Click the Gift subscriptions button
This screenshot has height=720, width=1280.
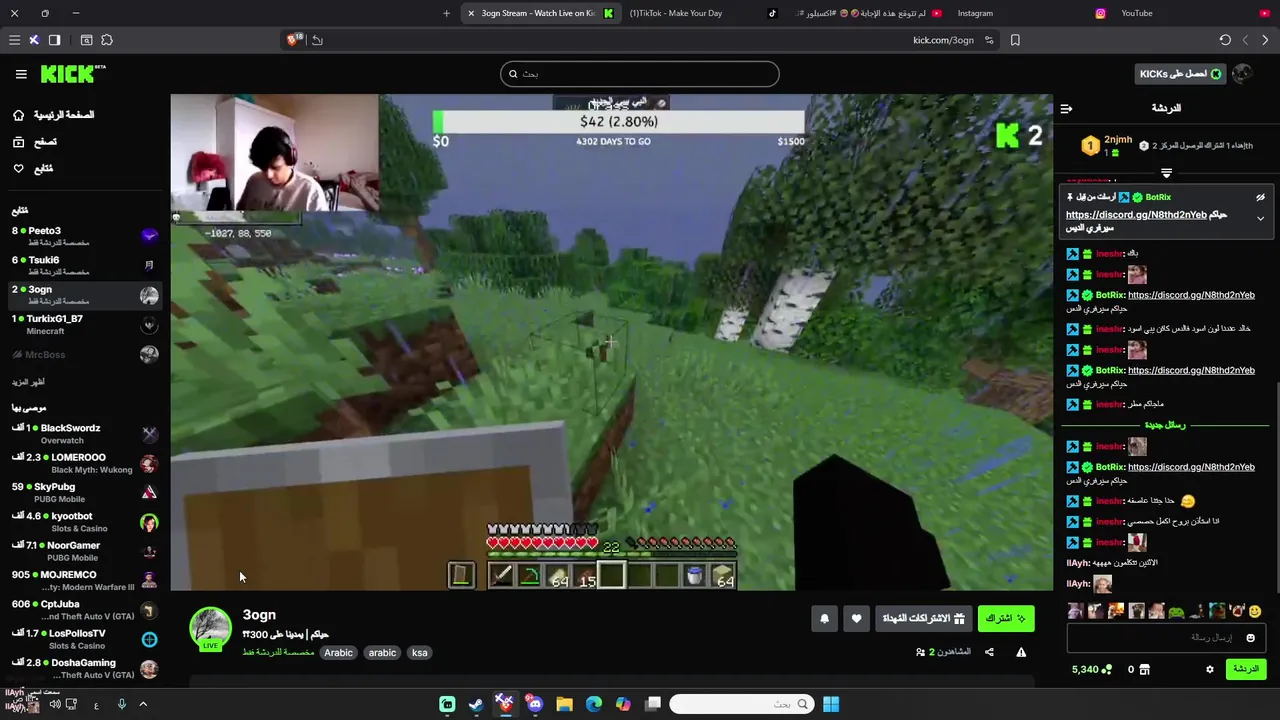[923, 619]
